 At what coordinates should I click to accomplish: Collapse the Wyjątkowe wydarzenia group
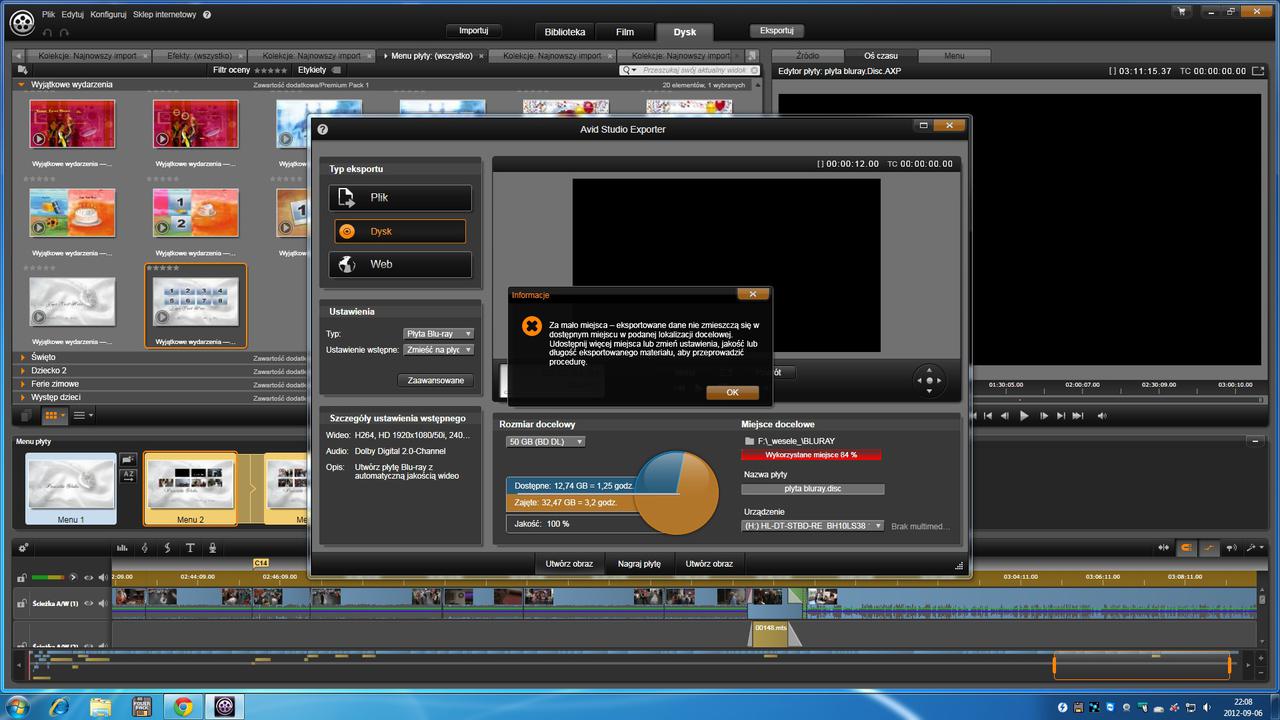point(22,85)
